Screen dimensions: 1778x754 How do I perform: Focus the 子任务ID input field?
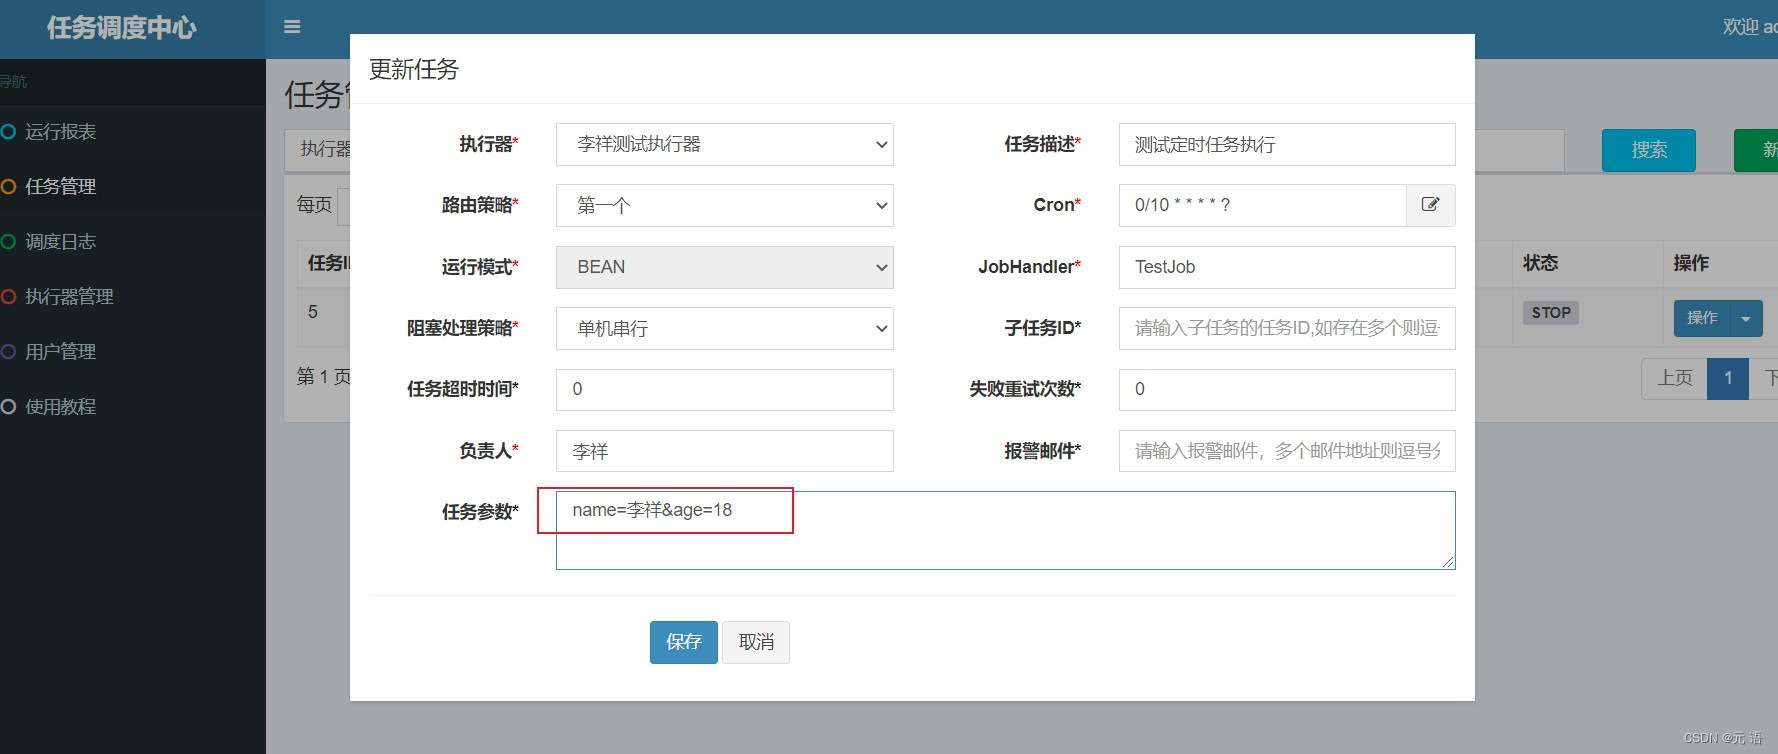pyautogui.click(x=1287, y=328)
